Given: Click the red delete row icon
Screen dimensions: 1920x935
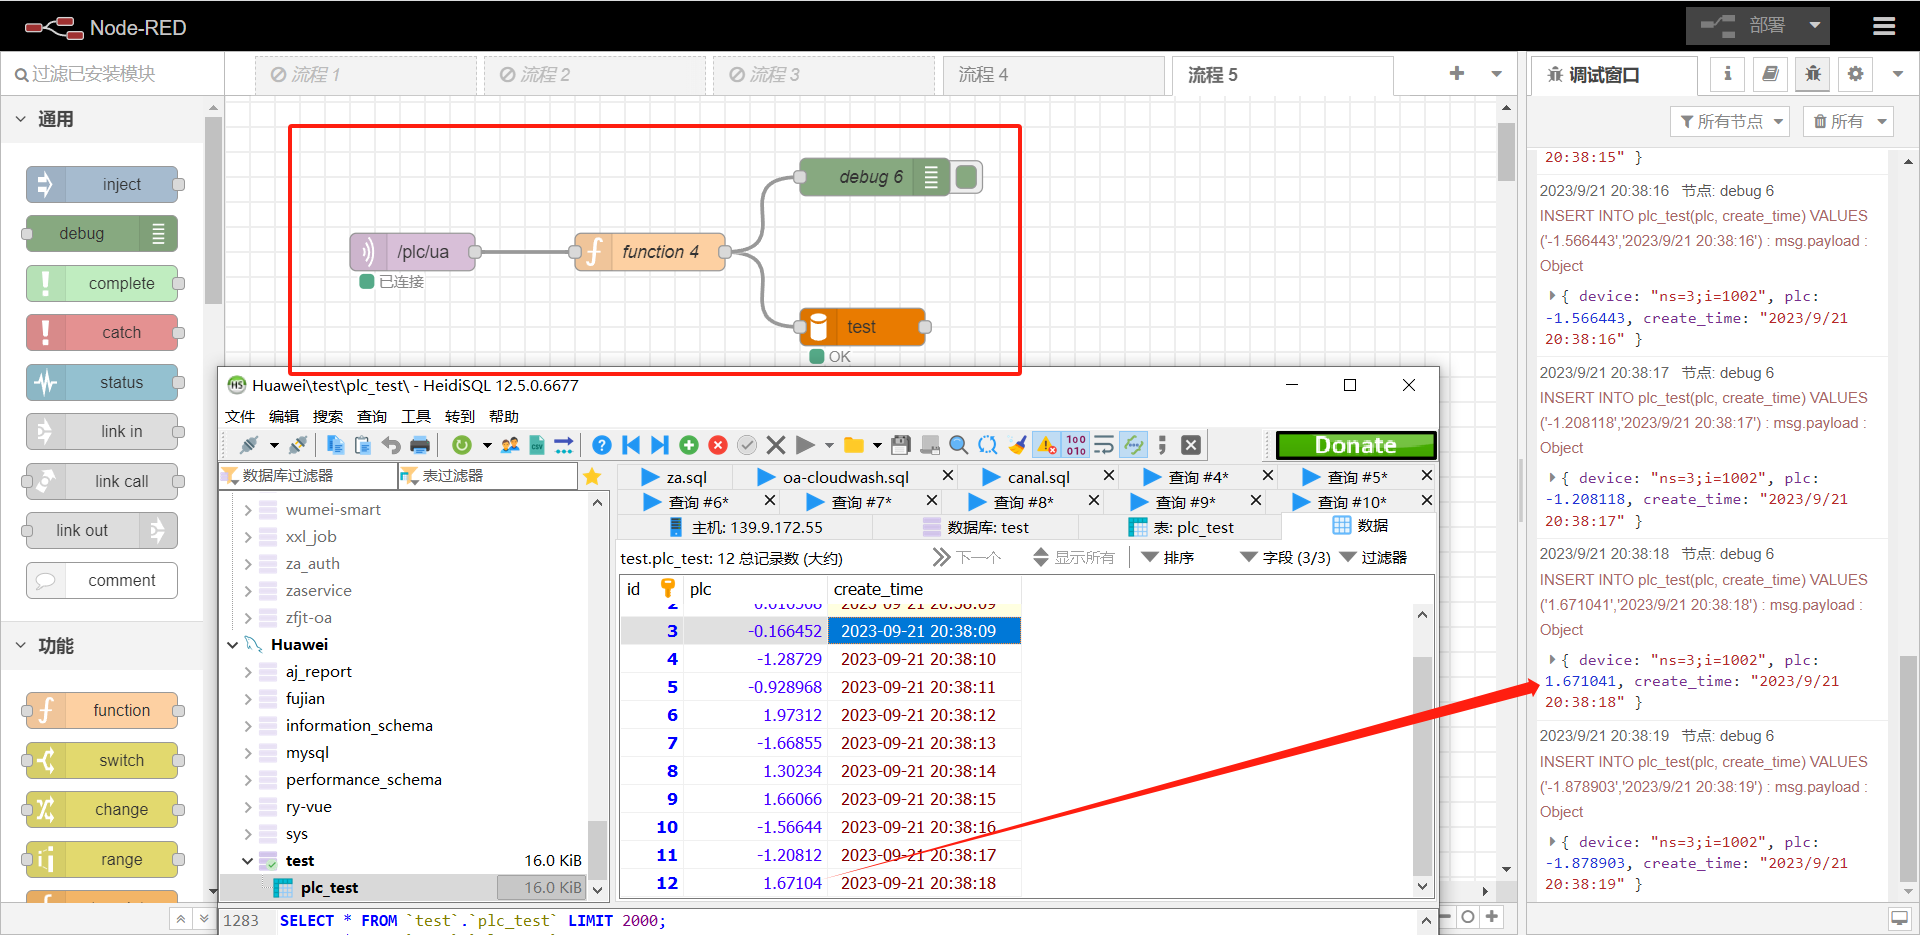Looking at the screenshot, I should pos(718,445).
